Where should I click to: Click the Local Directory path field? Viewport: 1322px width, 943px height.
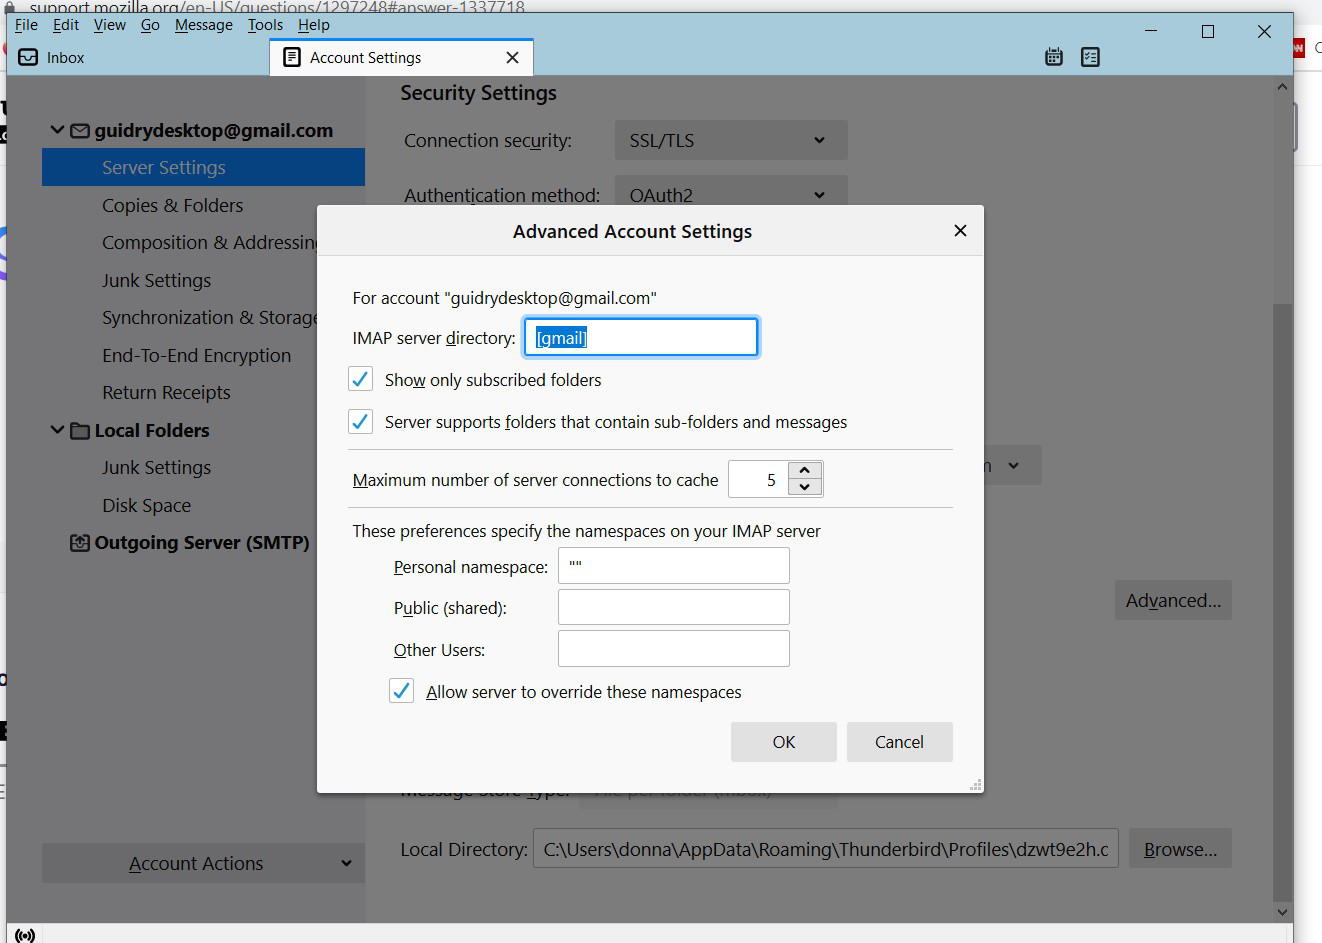[825, 848]
